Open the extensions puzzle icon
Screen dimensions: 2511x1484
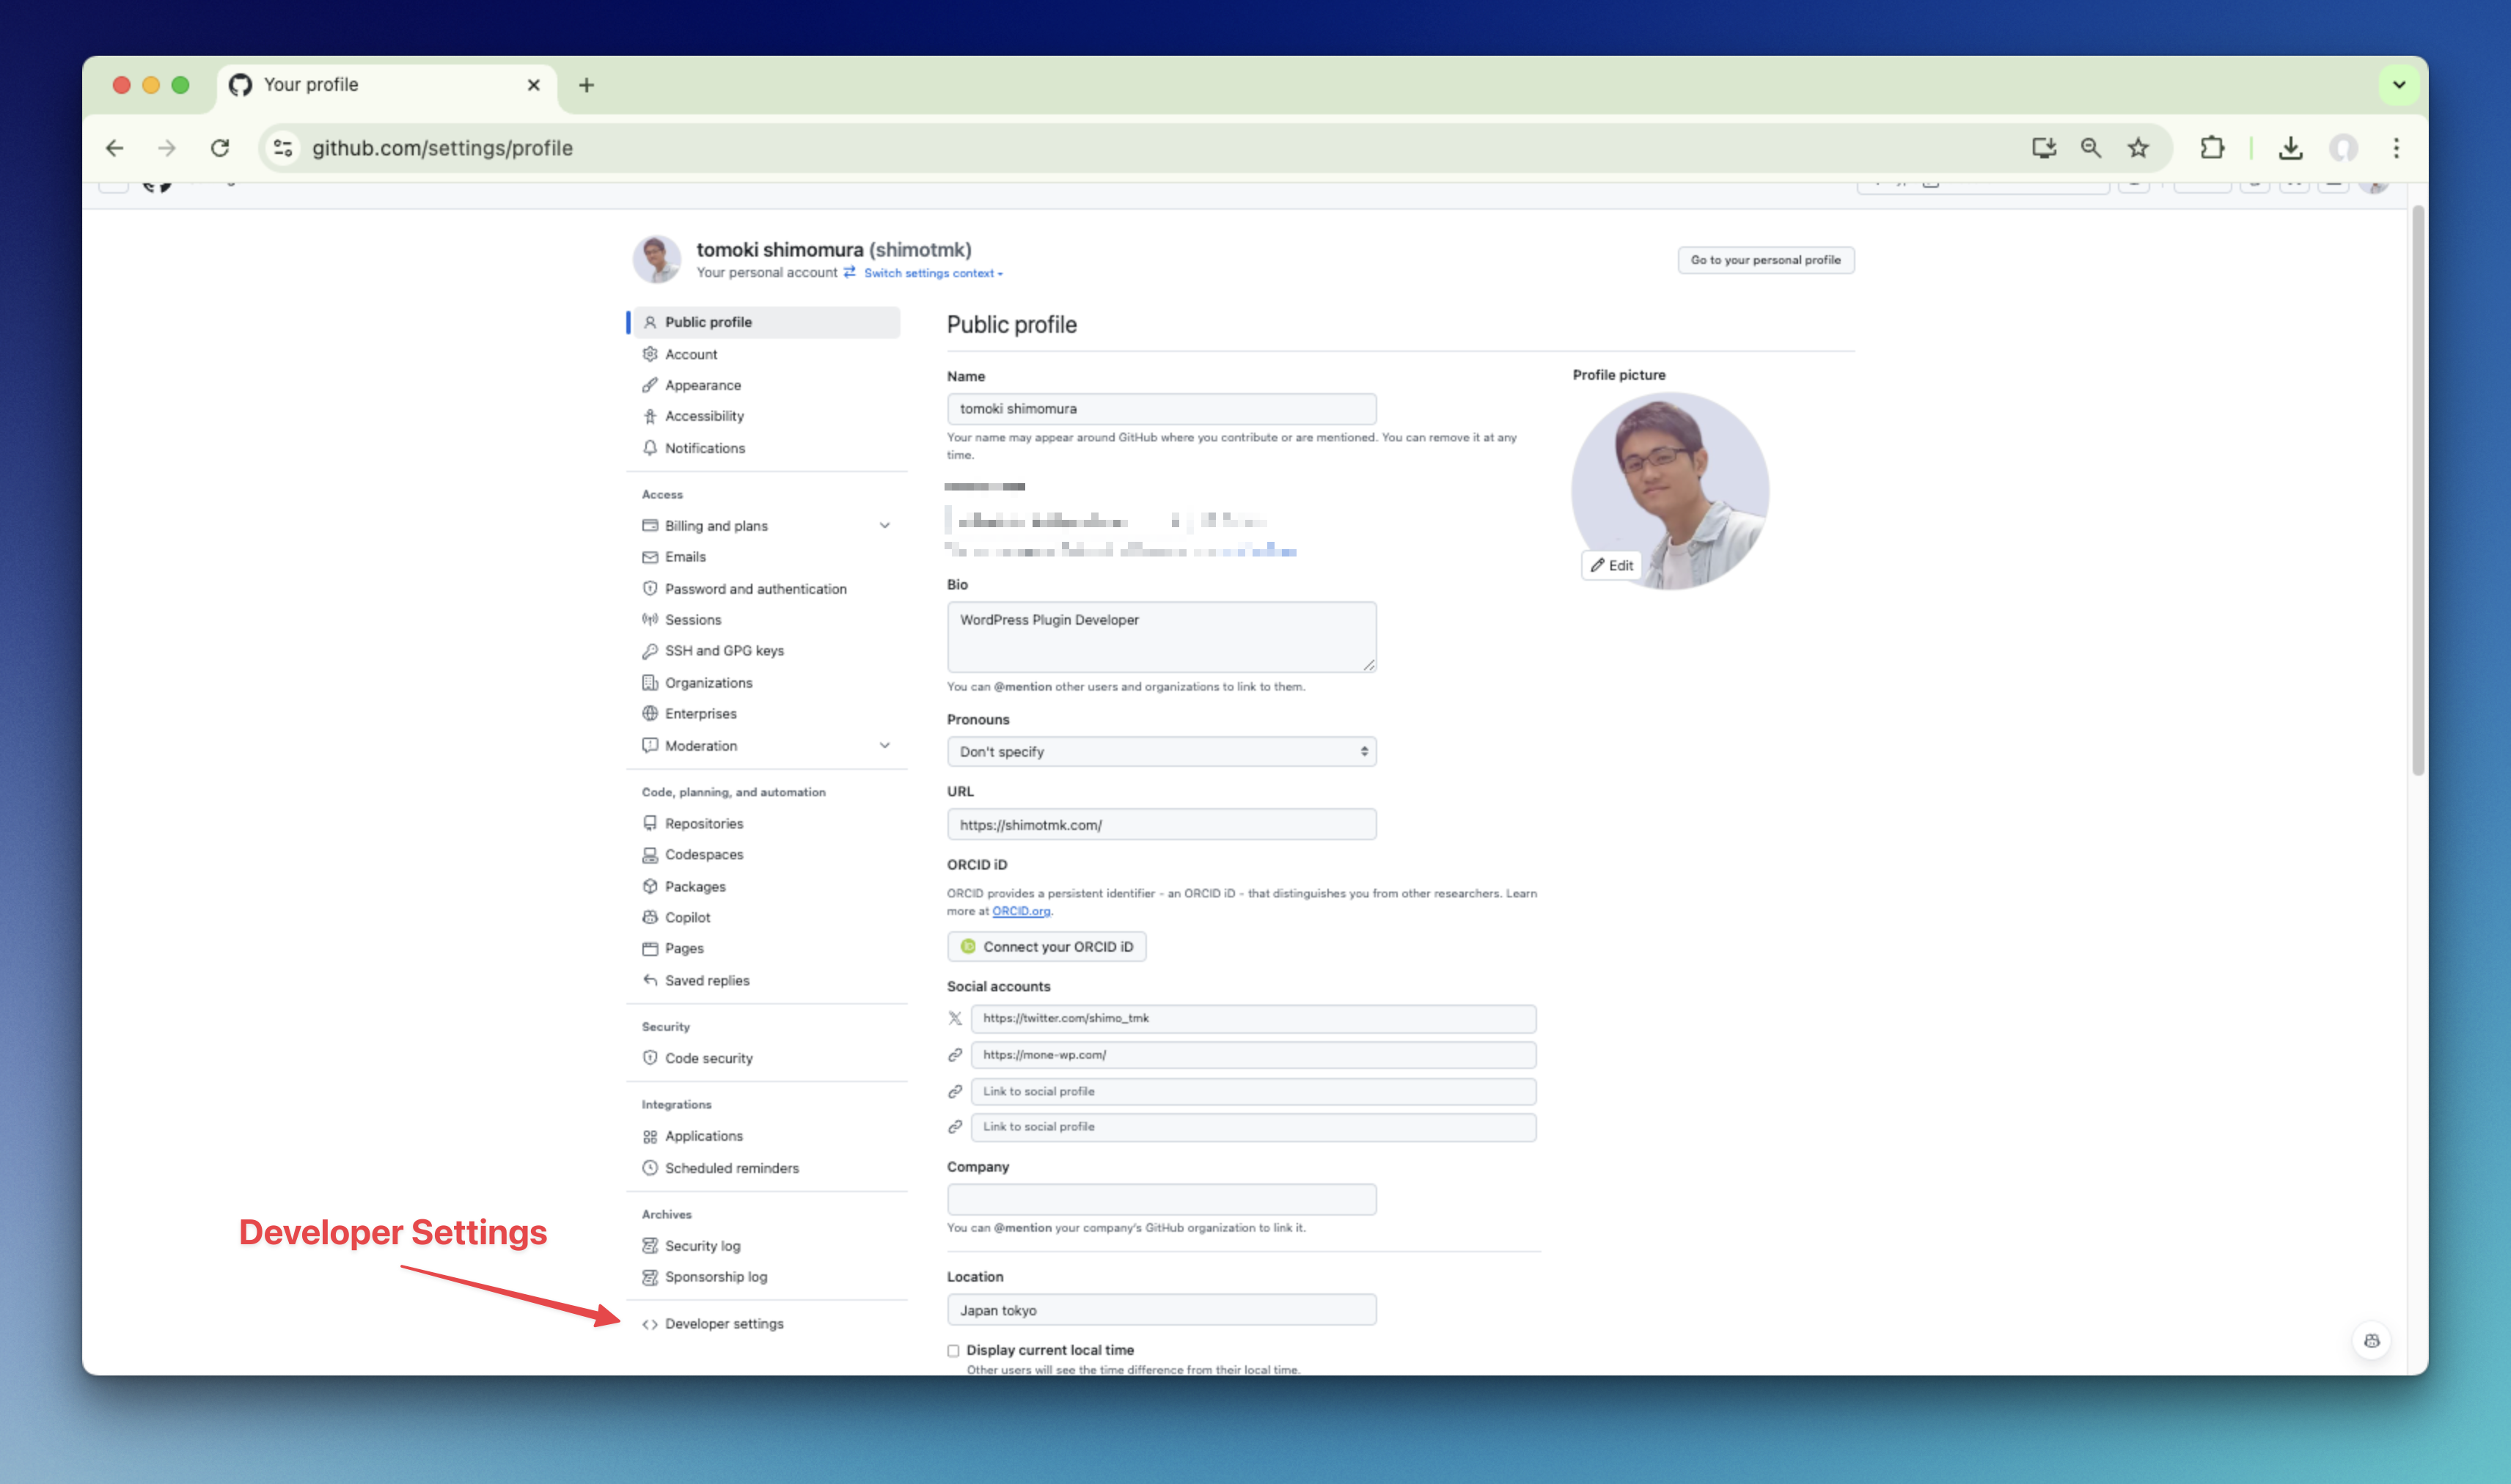click(x=2212, y=148)
